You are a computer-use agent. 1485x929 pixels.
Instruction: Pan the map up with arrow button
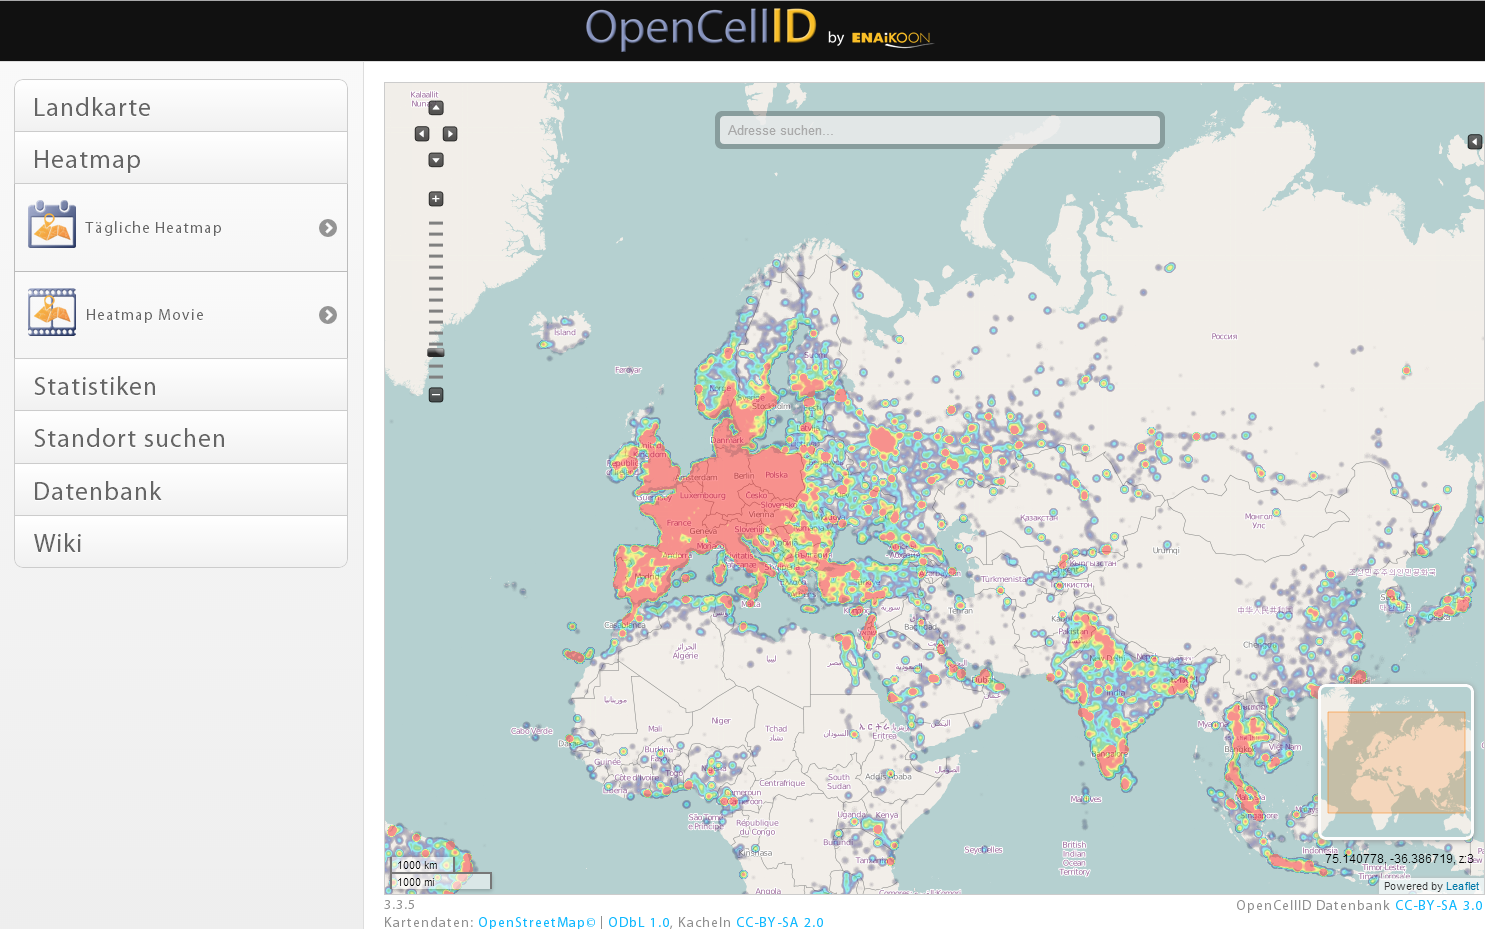436,108
